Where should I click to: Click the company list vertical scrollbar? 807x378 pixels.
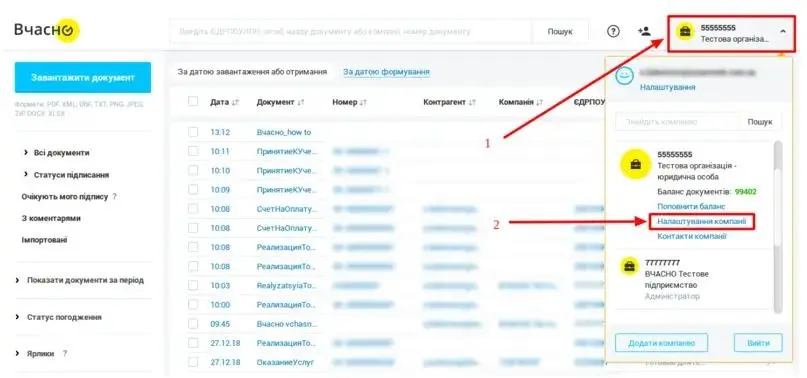(778, 227)
